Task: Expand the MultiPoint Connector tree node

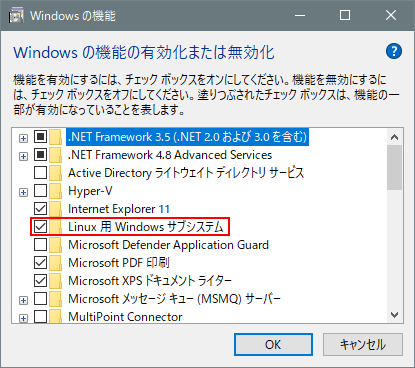Action: (x=23, y=318)
